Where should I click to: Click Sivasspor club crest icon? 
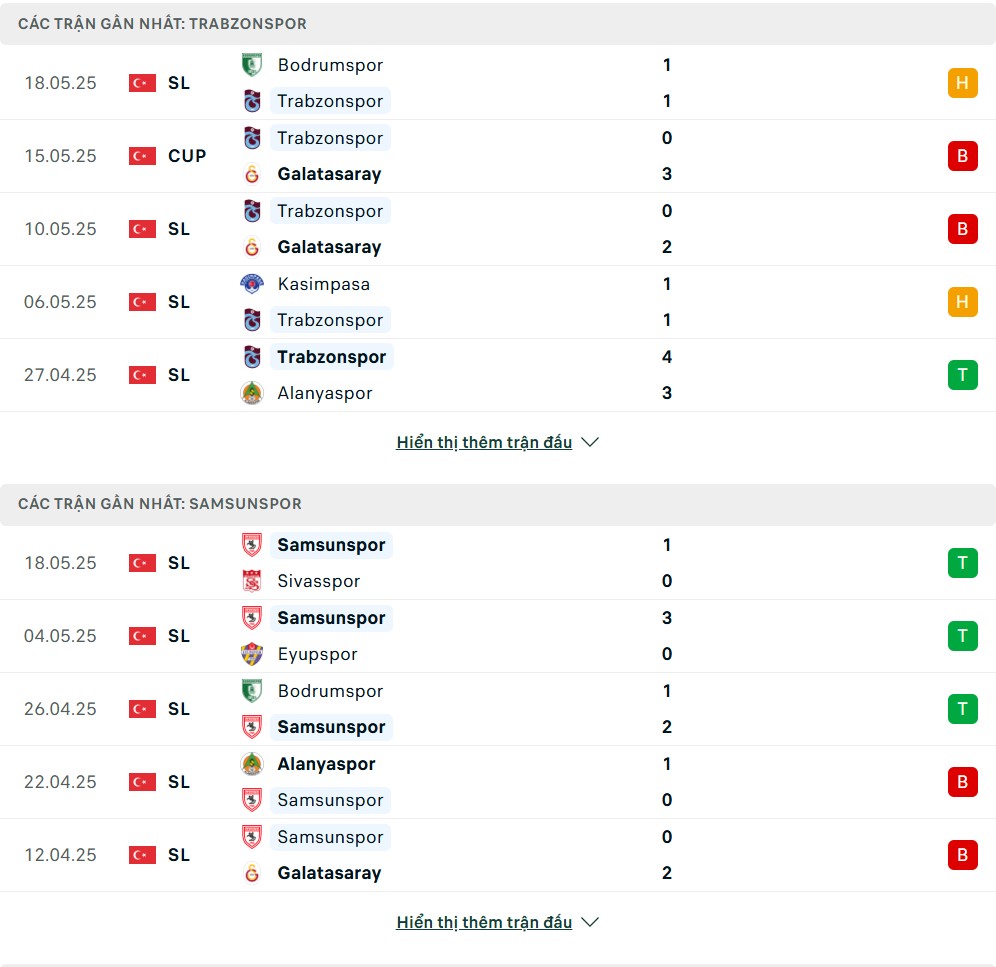[252, 581]
